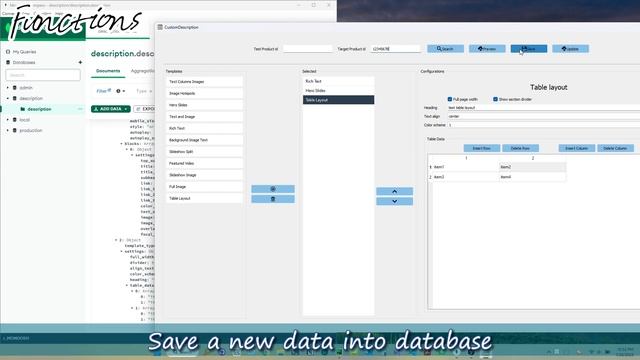Click table cell item4
The image size is (640, 360).
533,177
